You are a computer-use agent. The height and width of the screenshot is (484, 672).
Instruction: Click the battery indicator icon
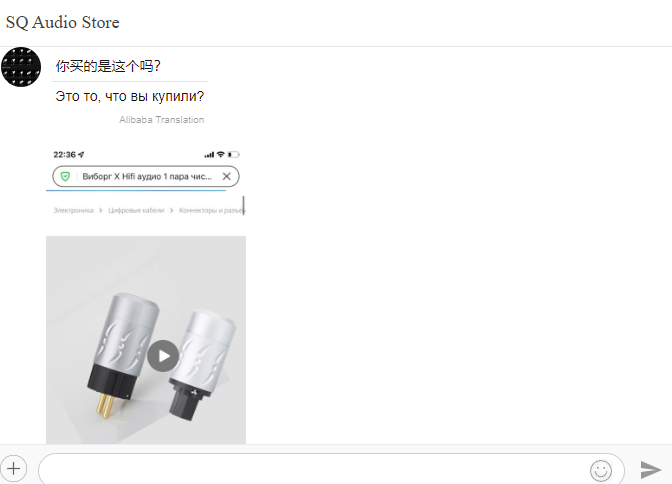(234, 154)
